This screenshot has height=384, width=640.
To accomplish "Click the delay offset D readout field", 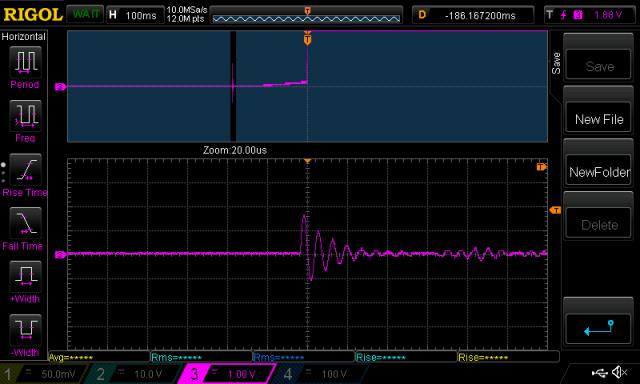I will tap(473, 15).
